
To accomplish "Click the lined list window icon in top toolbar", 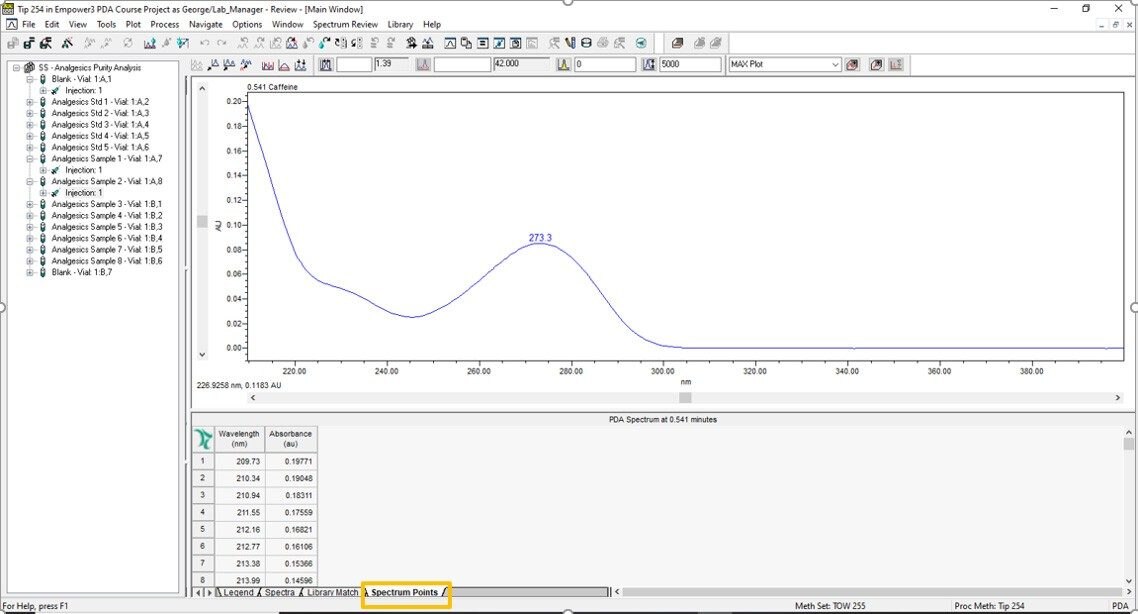I will pos(483,44).
